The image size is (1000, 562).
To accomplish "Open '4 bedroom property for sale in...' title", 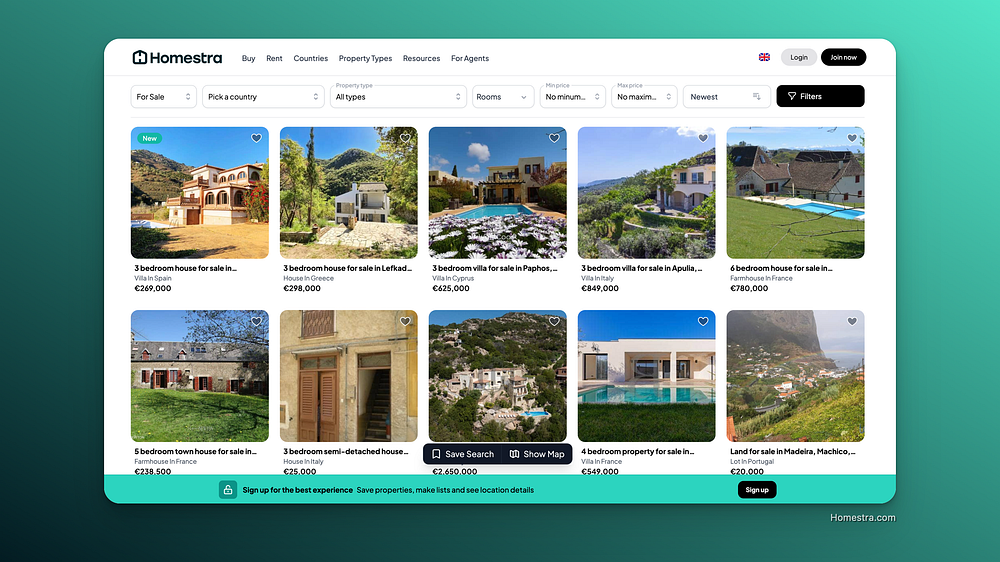I will [x=638, y=452].
